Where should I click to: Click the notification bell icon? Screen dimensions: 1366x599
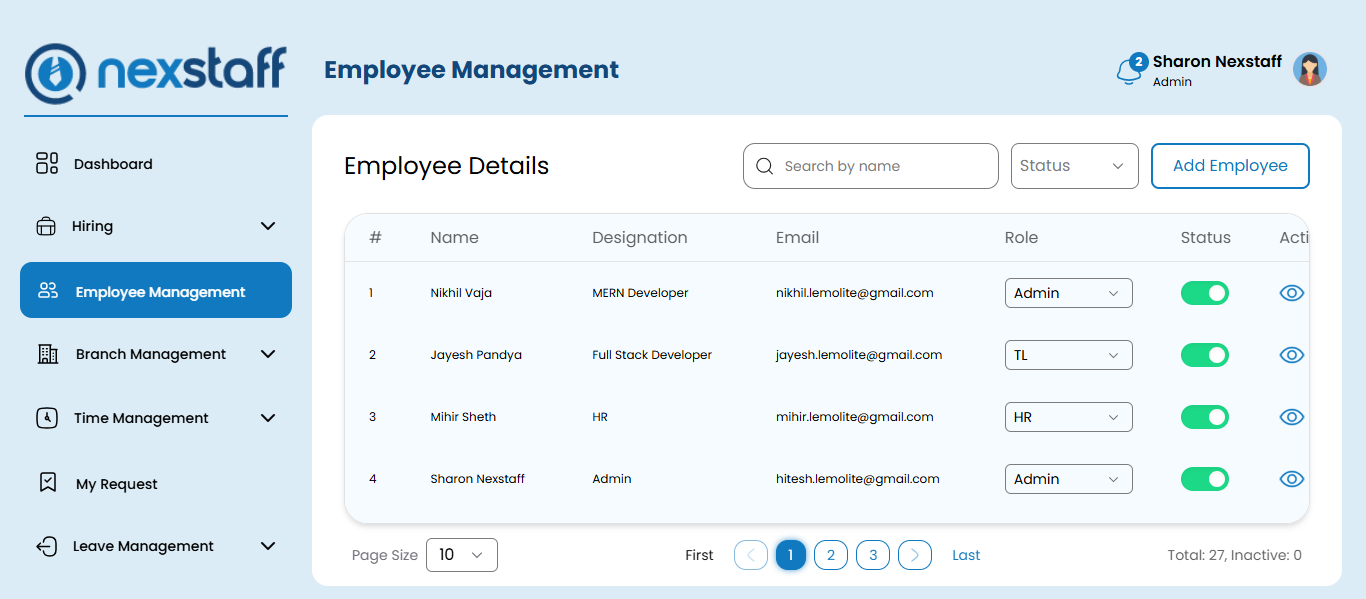point(1129,71)
